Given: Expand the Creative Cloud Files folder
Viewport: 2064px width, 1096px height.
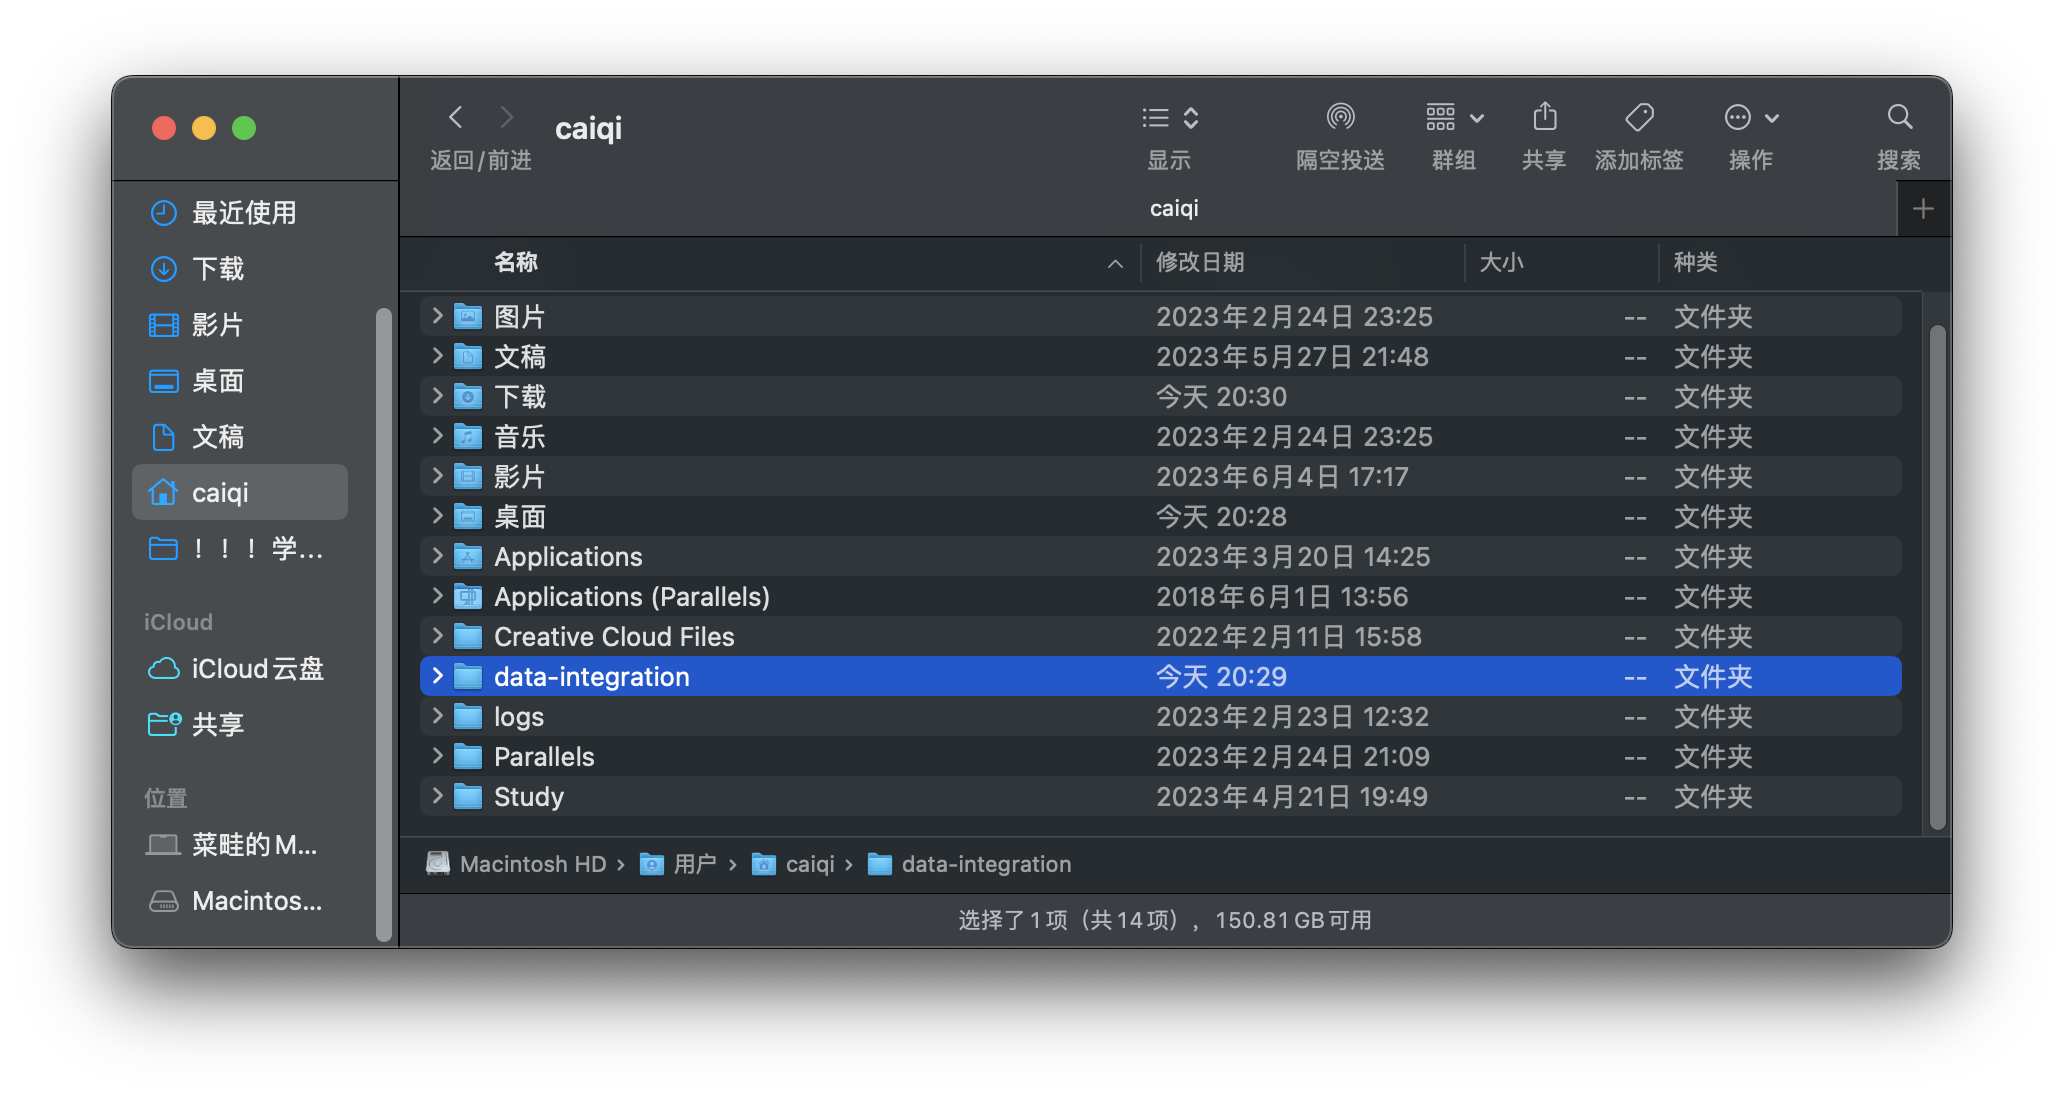Looking at the screenshot, I should click(437, 637).
